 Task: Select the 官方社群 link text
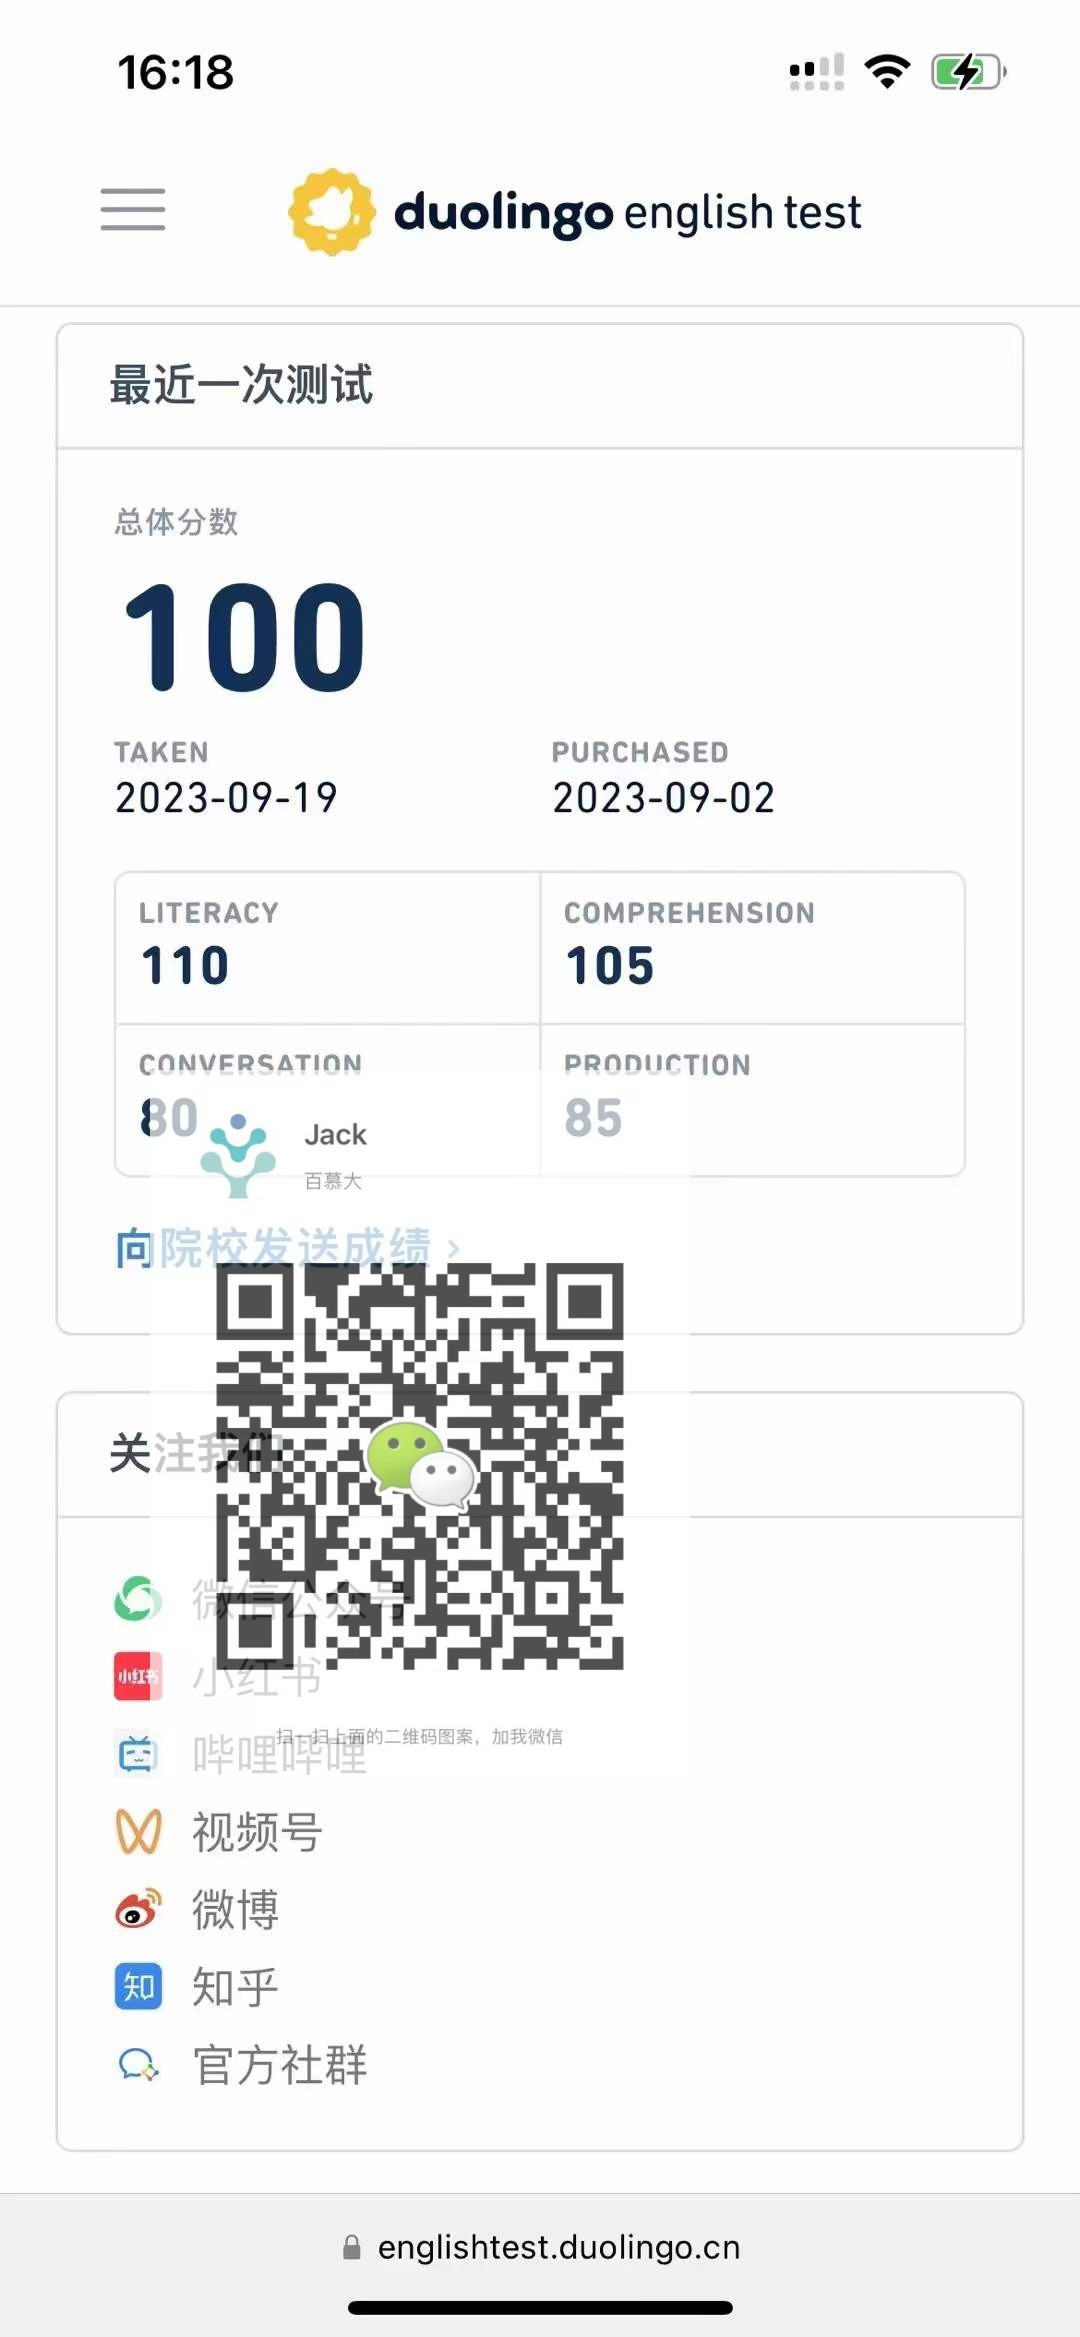pyautogui.click(x=280, y=2065)
